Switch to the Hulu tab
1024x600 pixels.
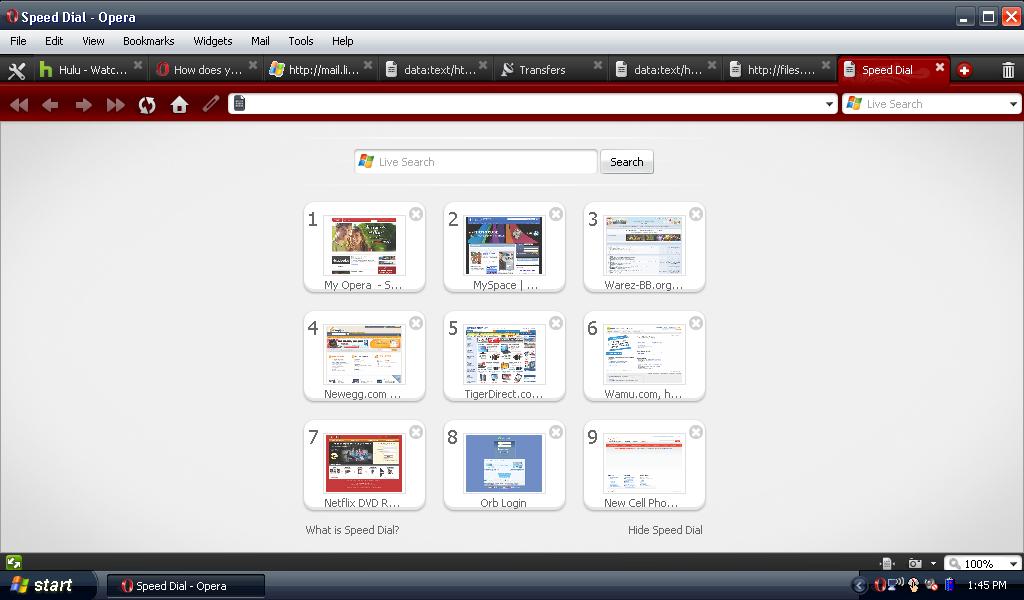[89, 70]
